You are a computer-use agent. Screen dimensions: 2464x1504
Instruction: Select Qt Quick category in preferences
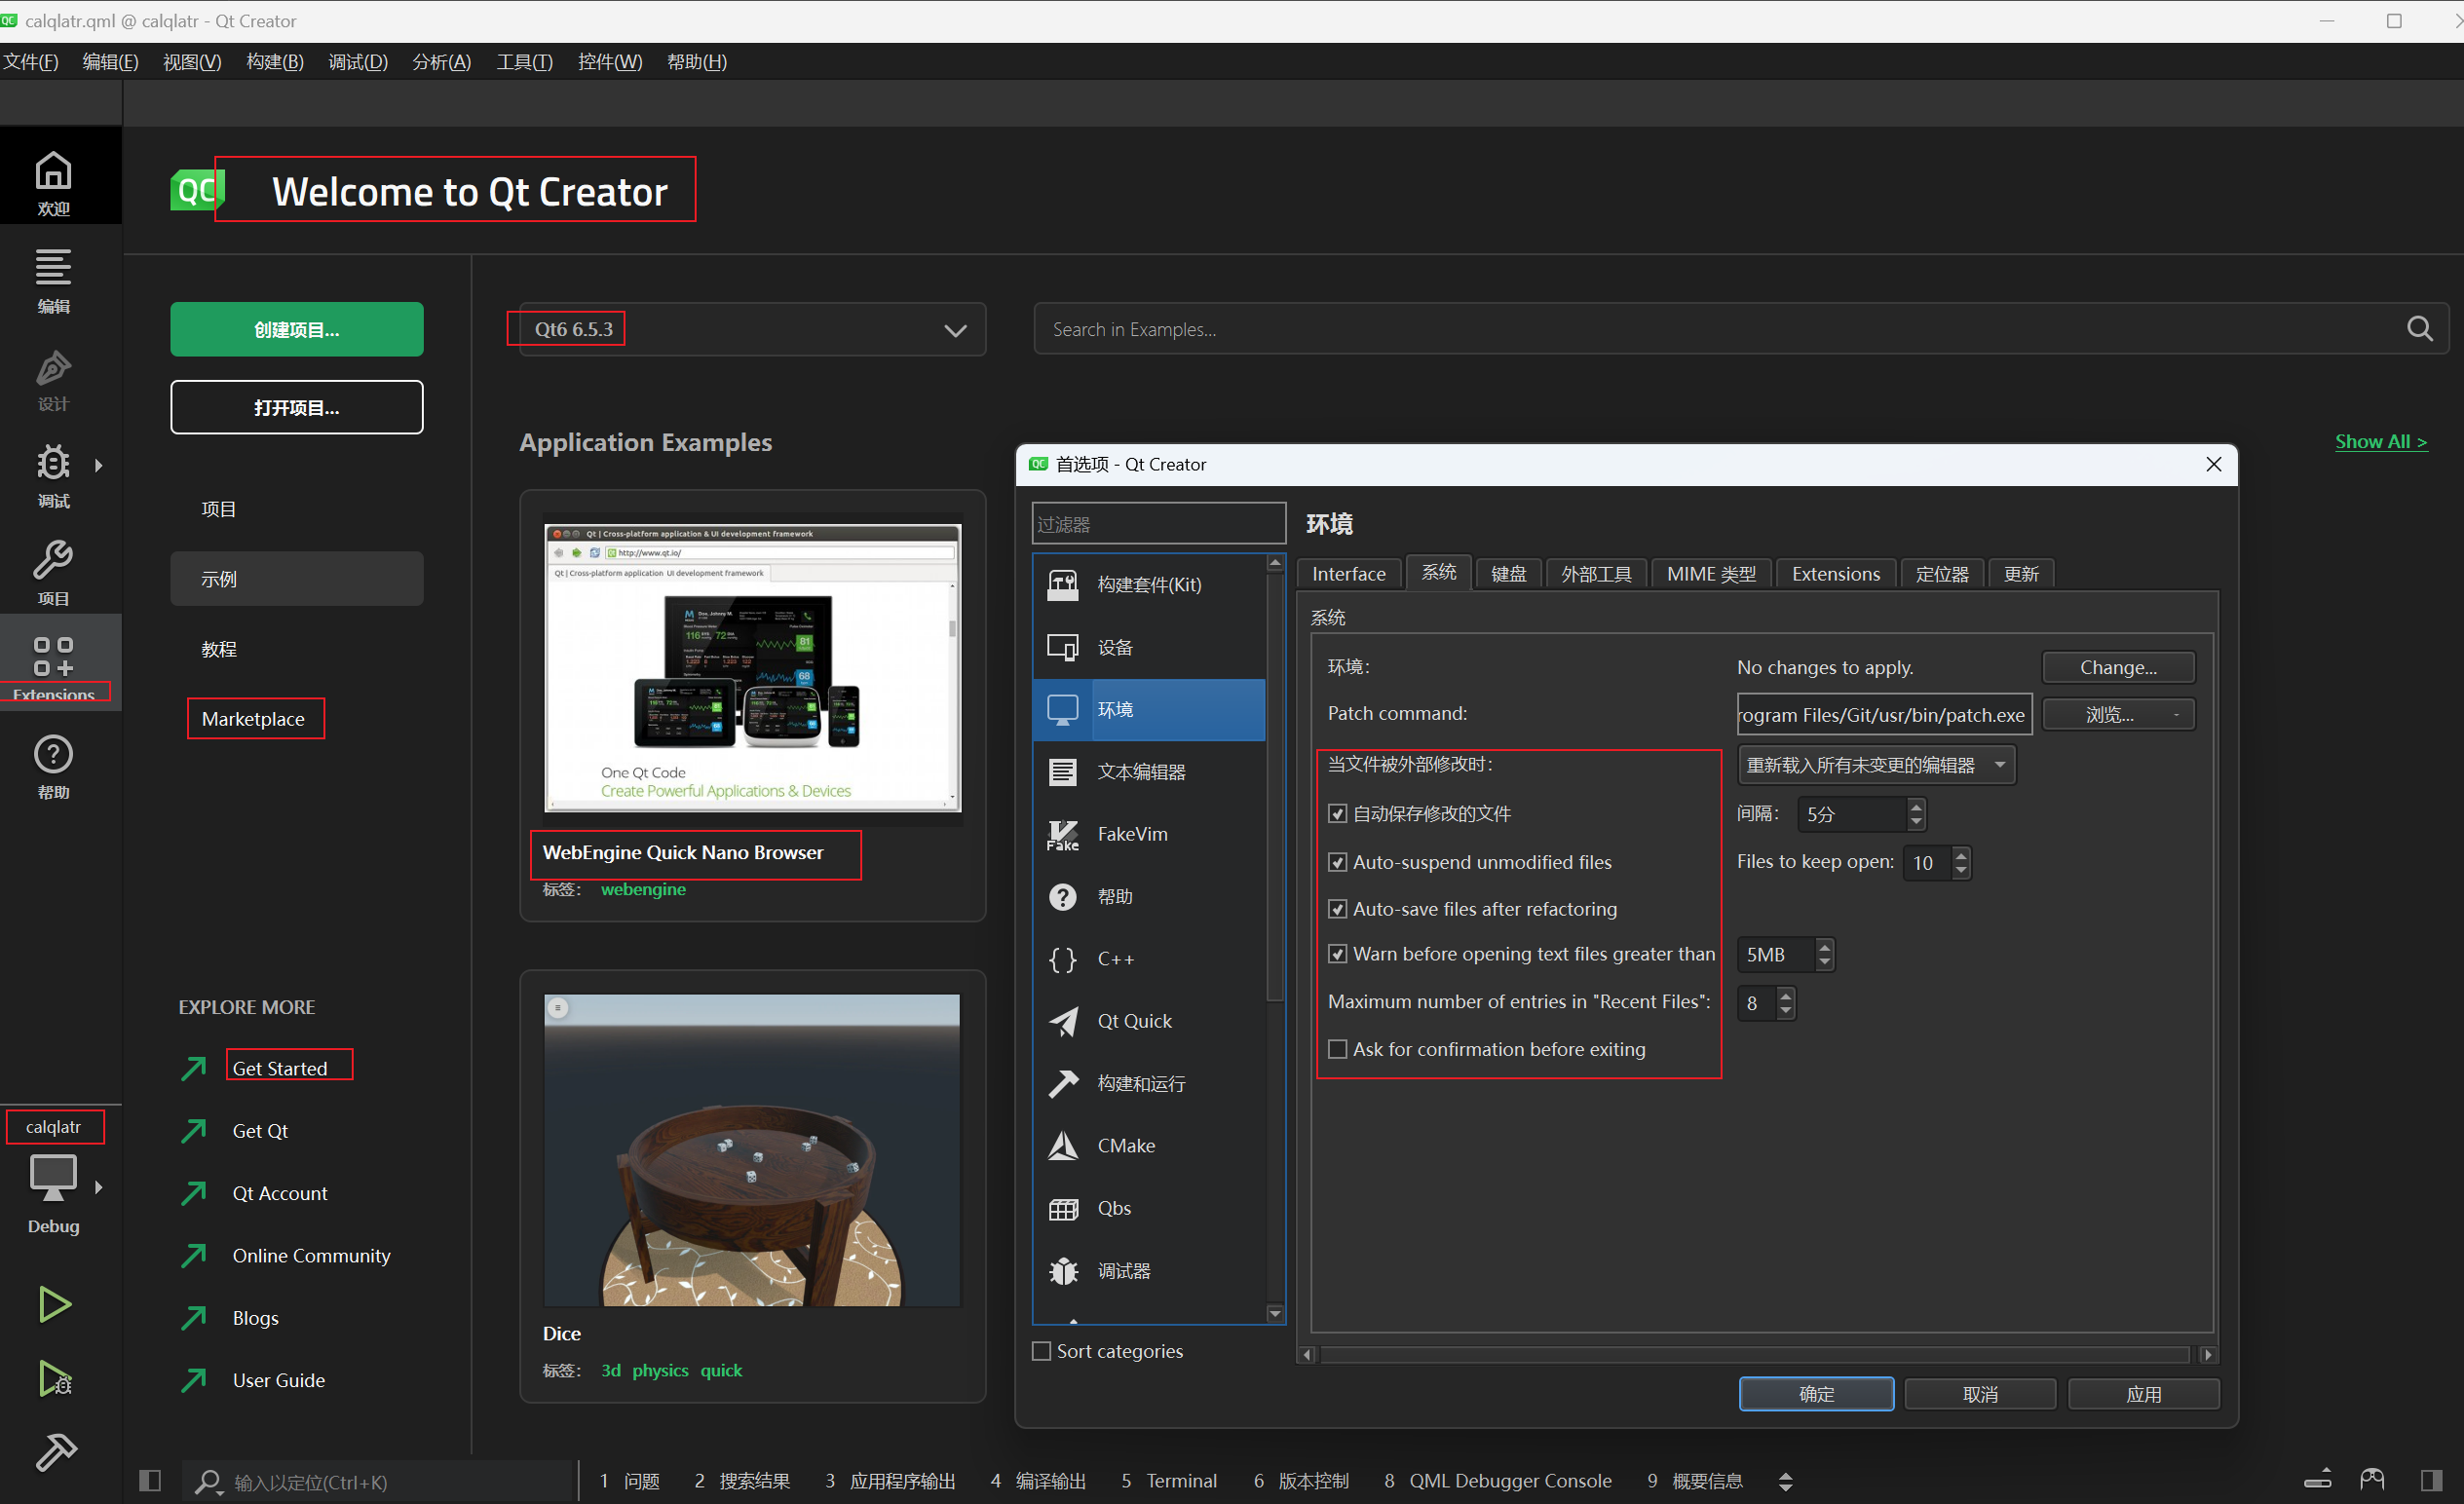[1149, 1021]
